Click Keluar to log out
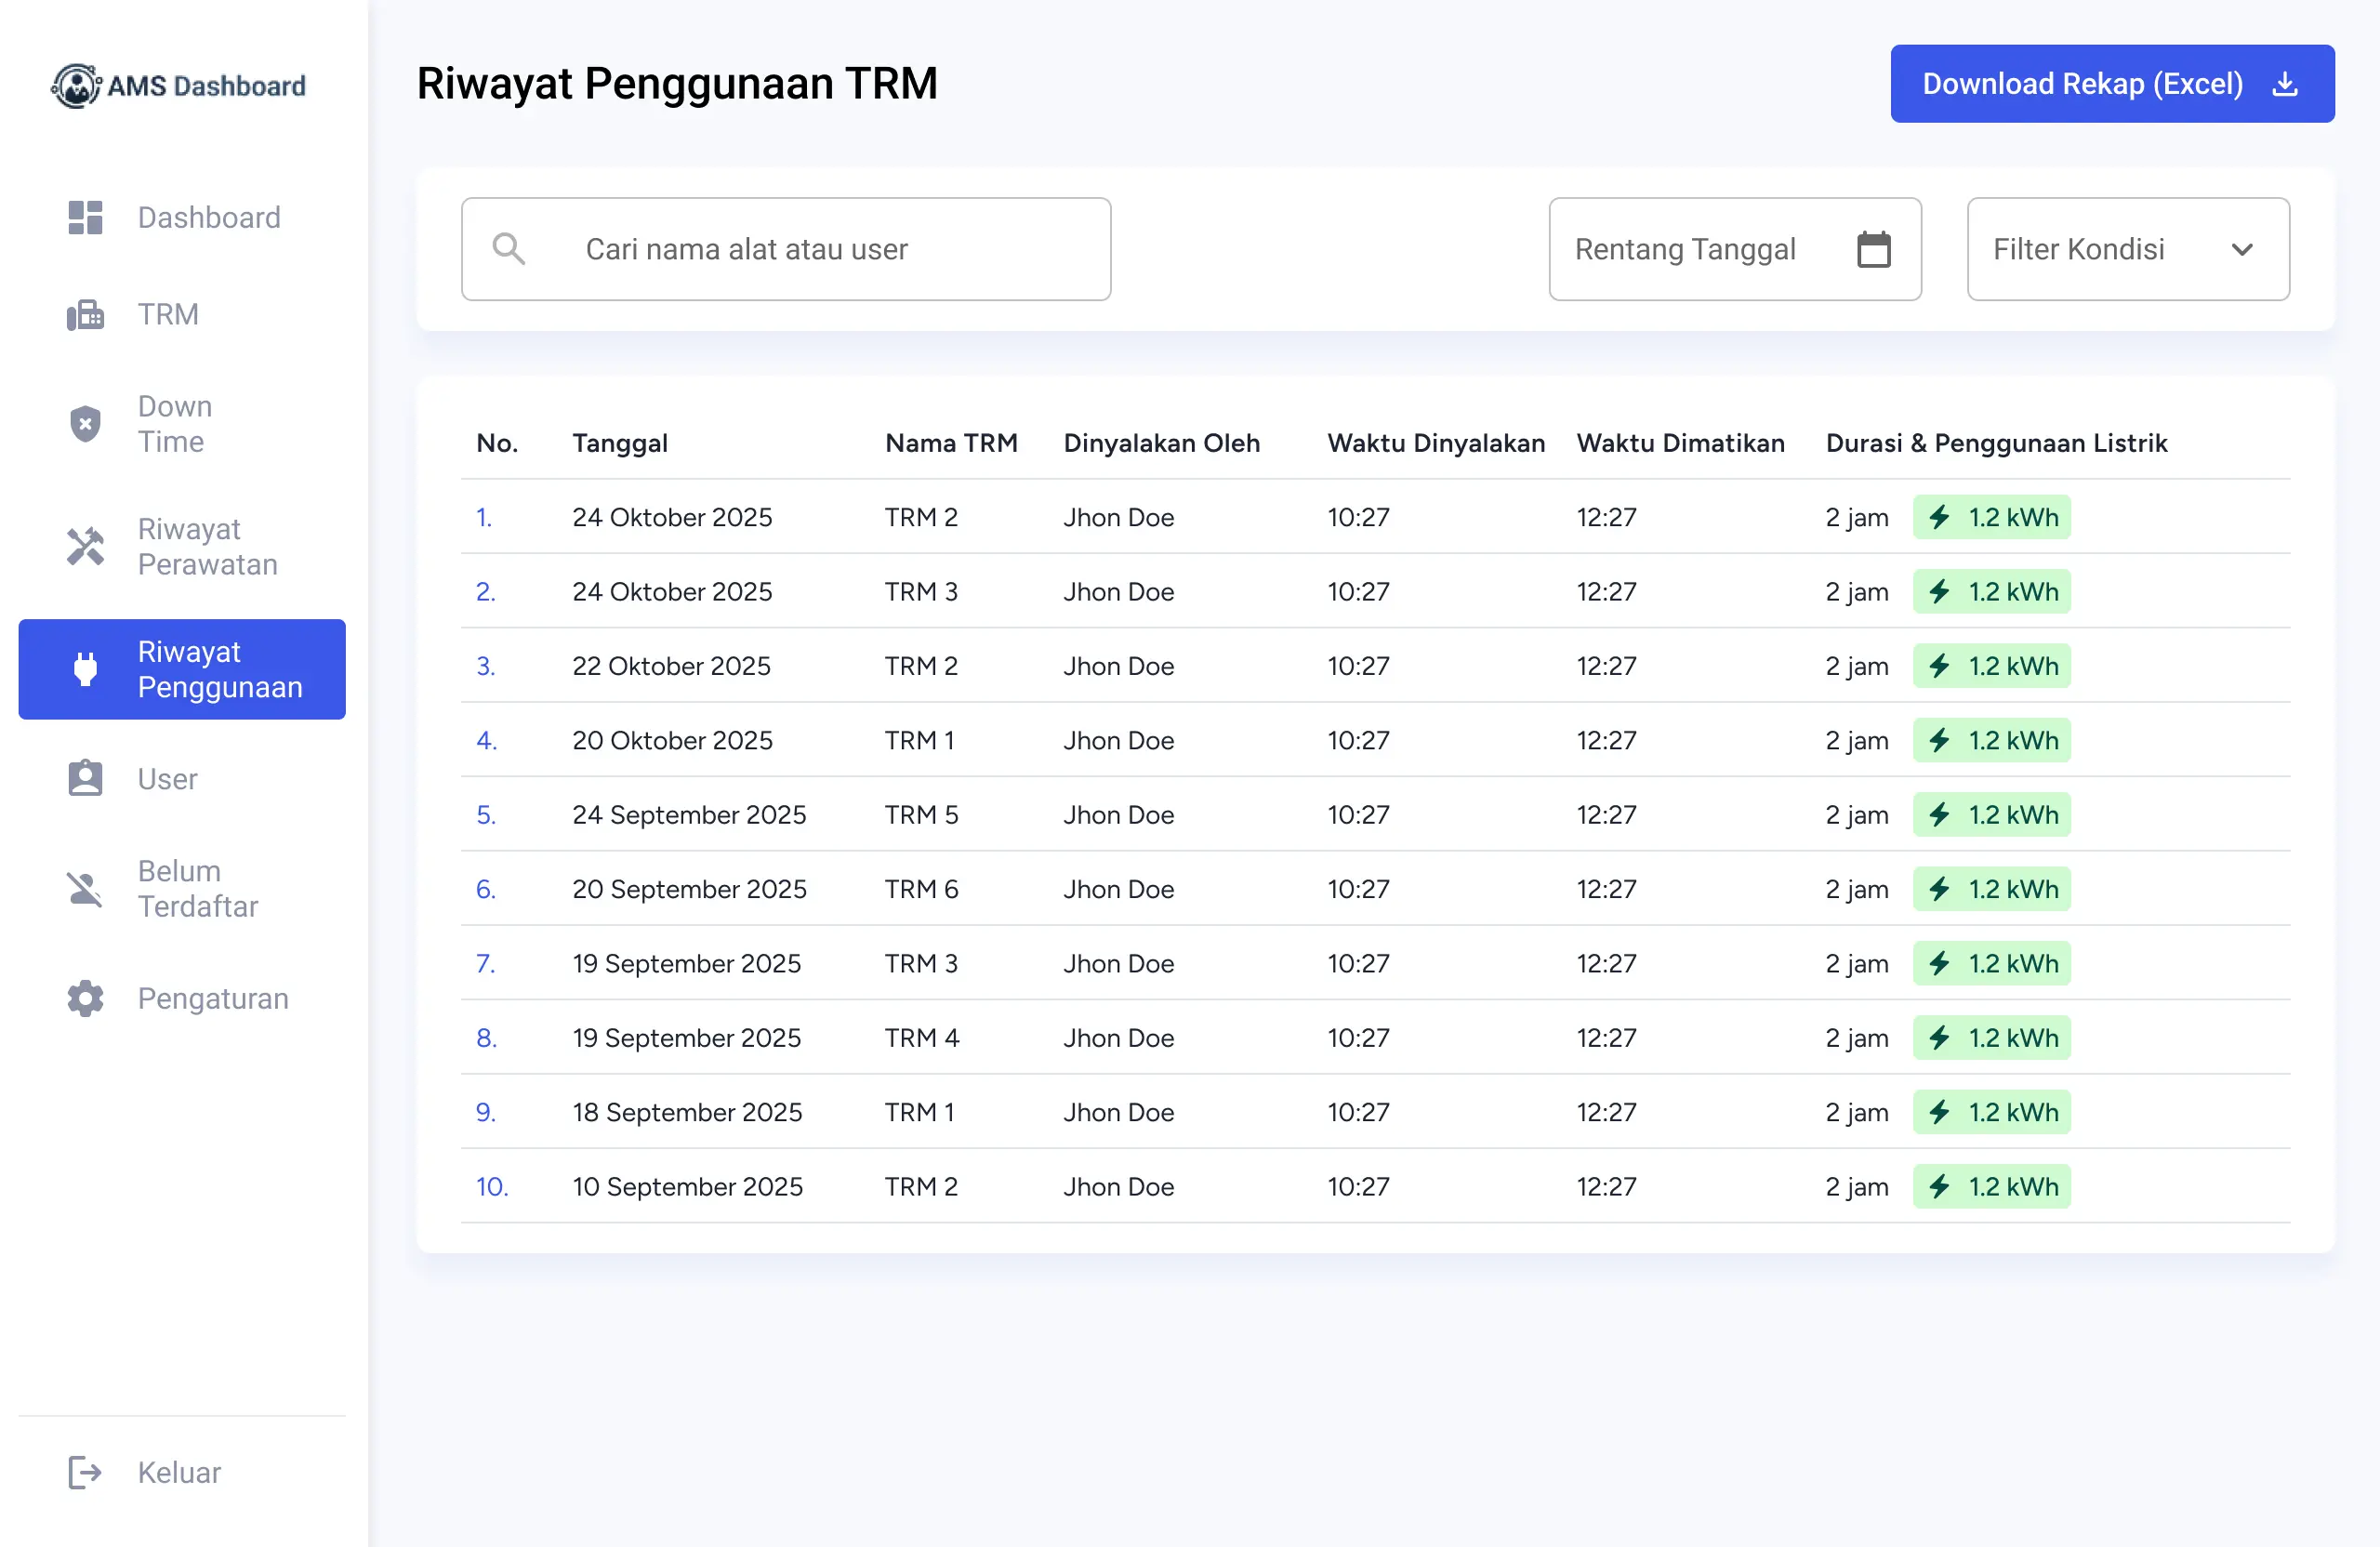Viewport: 2380px width, 1547px height. pyautogui.click(x=182, y=1472)
